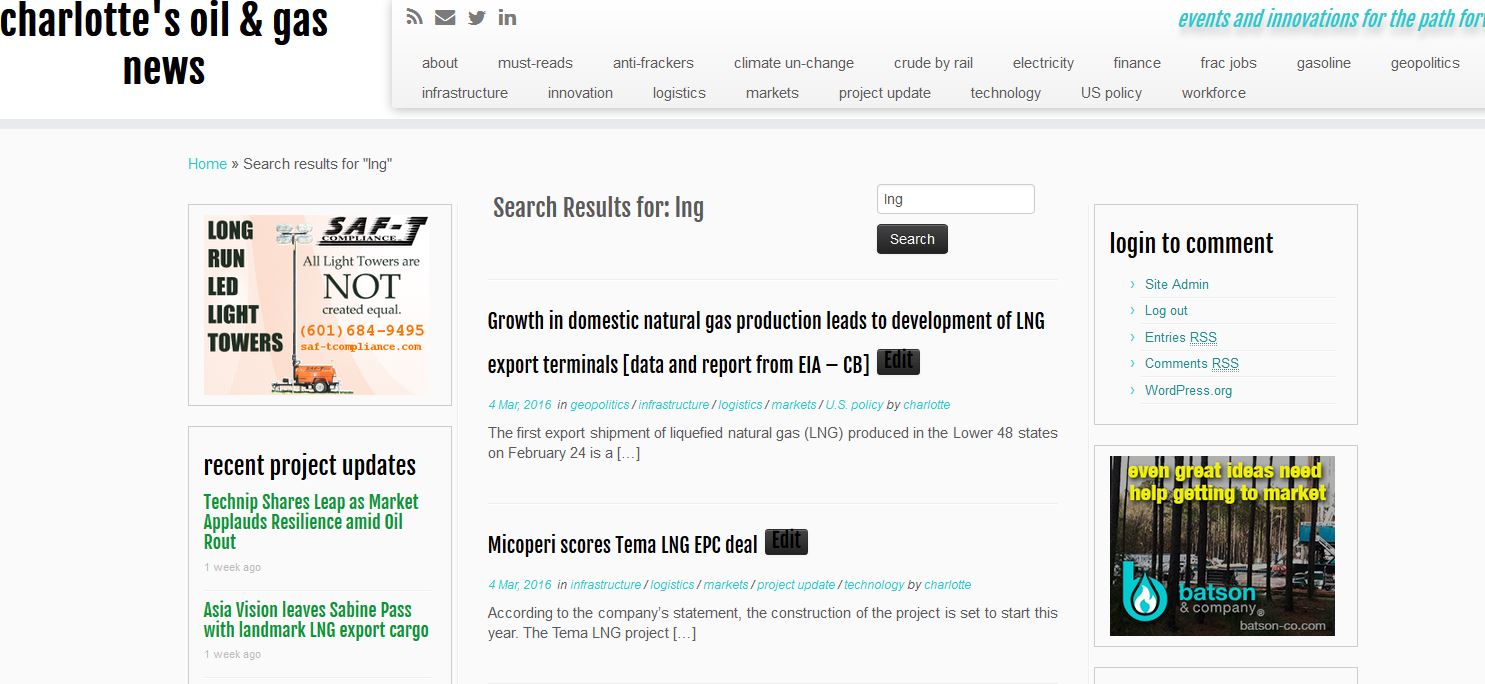
Task: Select 'crude by rail' in navigation
Action: [933, 63]
